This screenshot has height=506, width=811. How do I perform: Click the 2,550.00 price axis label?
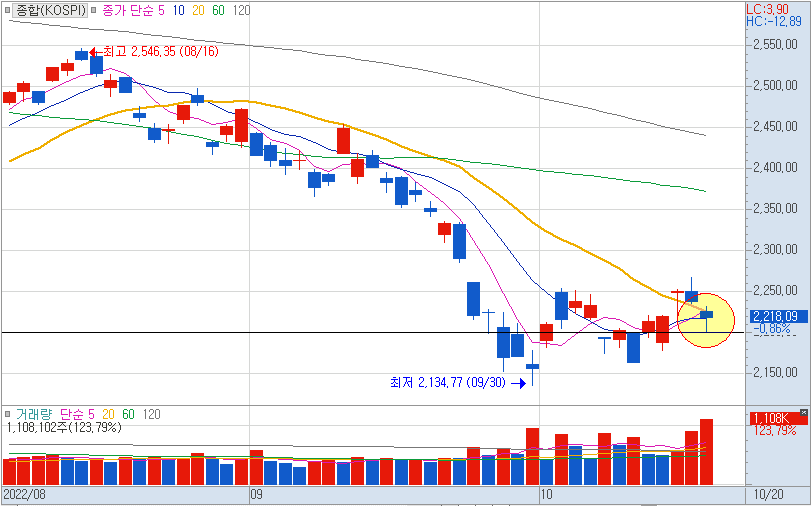[776, 46]
